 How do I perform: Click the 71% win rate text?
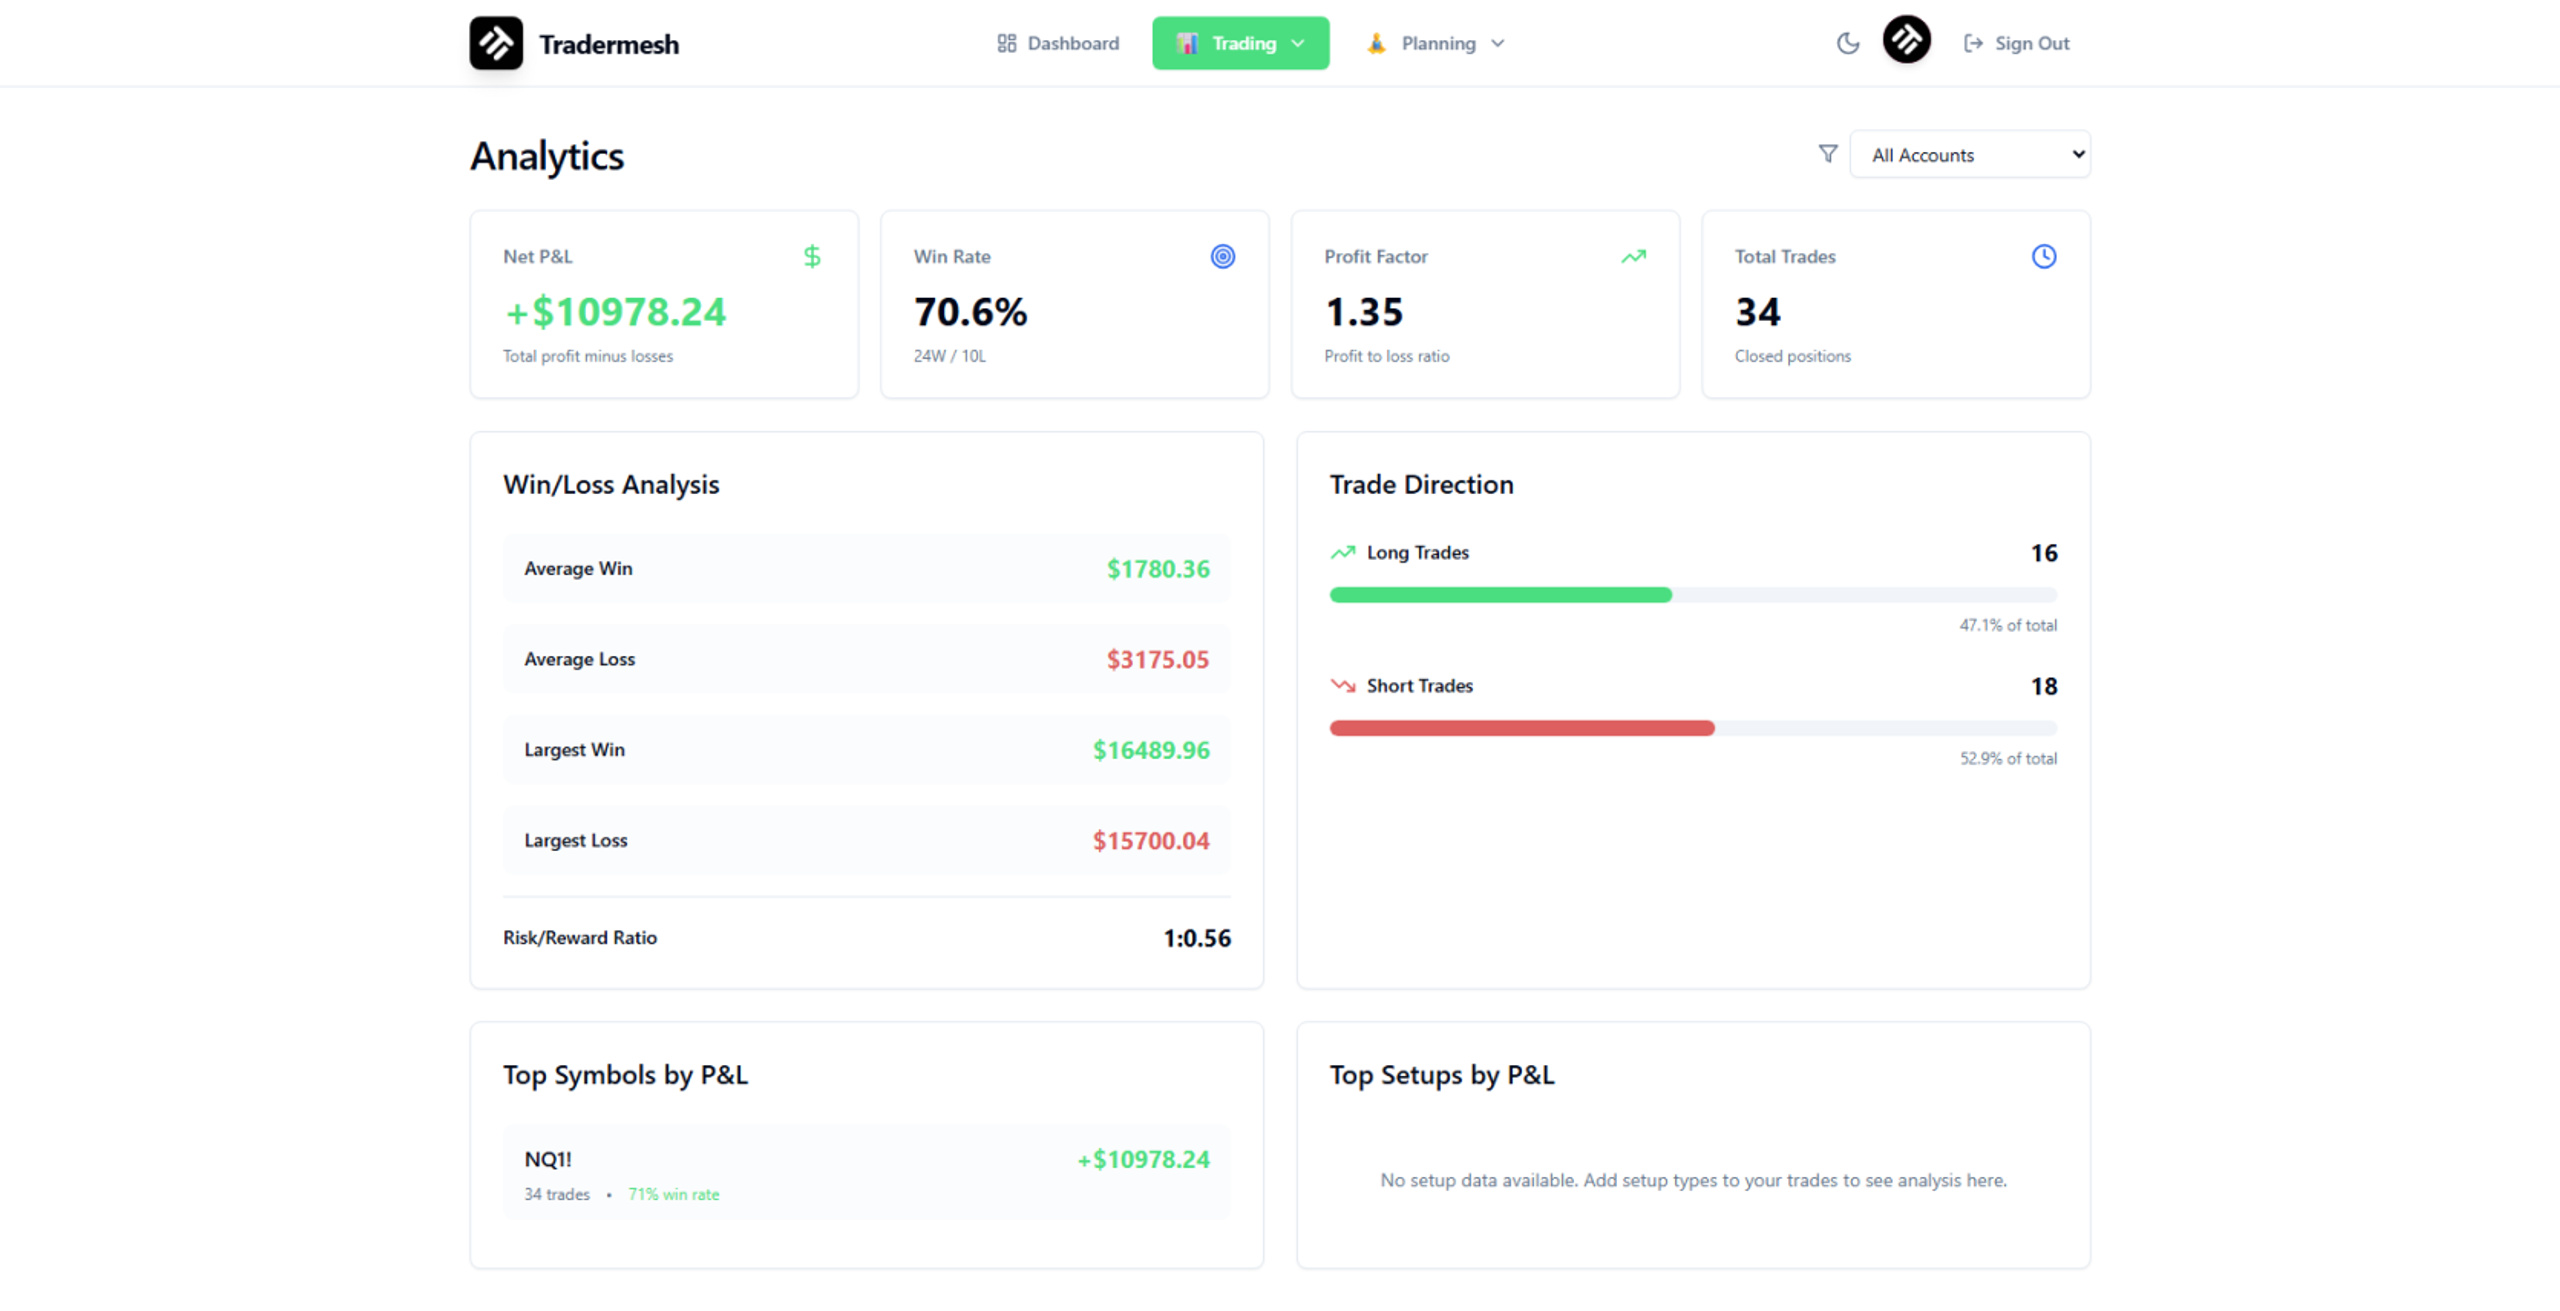click(673, 1194)
